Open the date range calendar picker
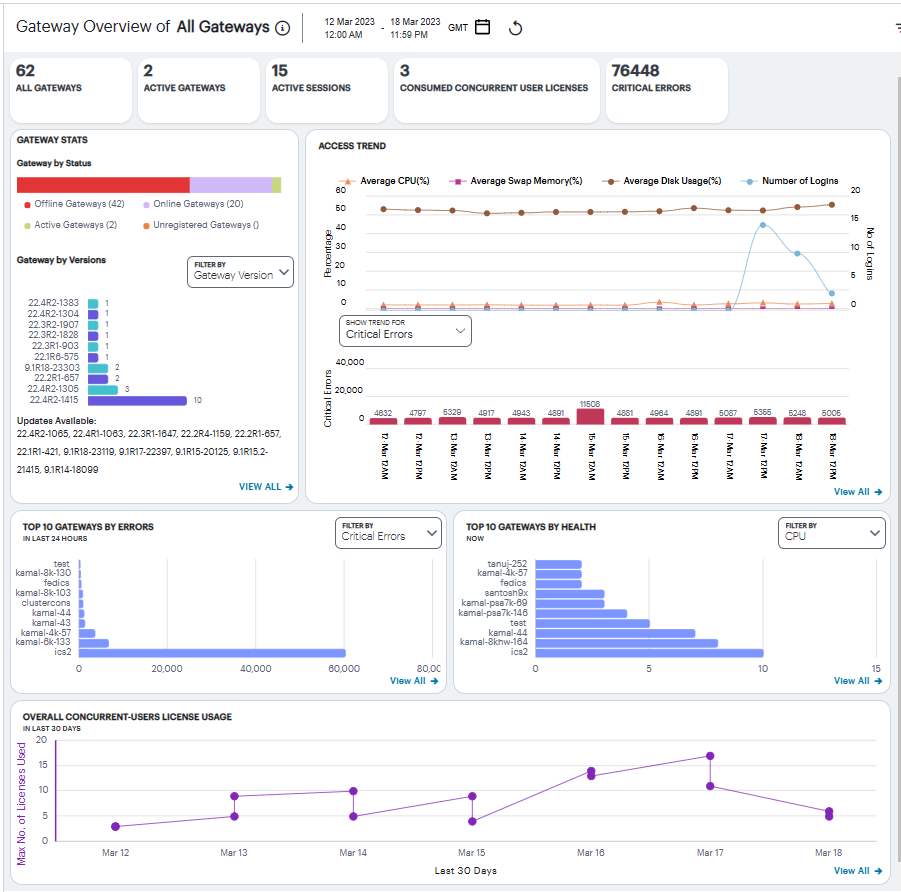901x892 pixels. click(x=482, y=27)
